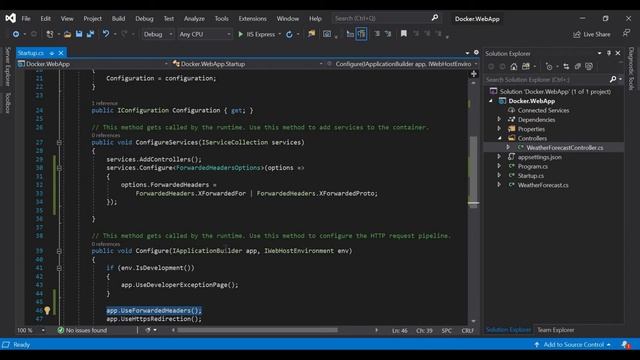Click the camera snapshot toolbar icon
The image size is (640, 360).
click(327, 34)
